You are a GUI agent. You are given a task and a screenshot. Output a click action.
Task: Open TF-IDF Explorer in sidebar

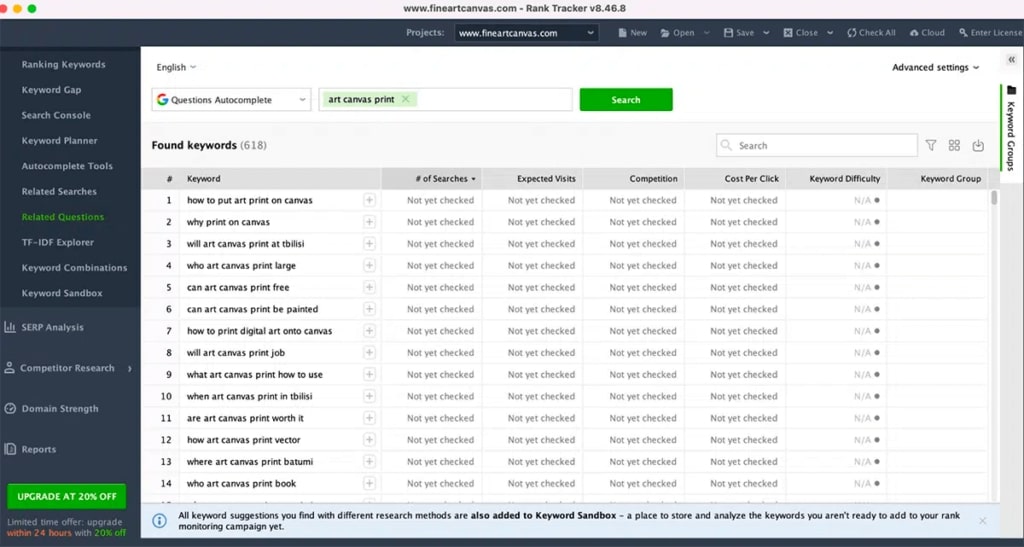tap(57, 243)
